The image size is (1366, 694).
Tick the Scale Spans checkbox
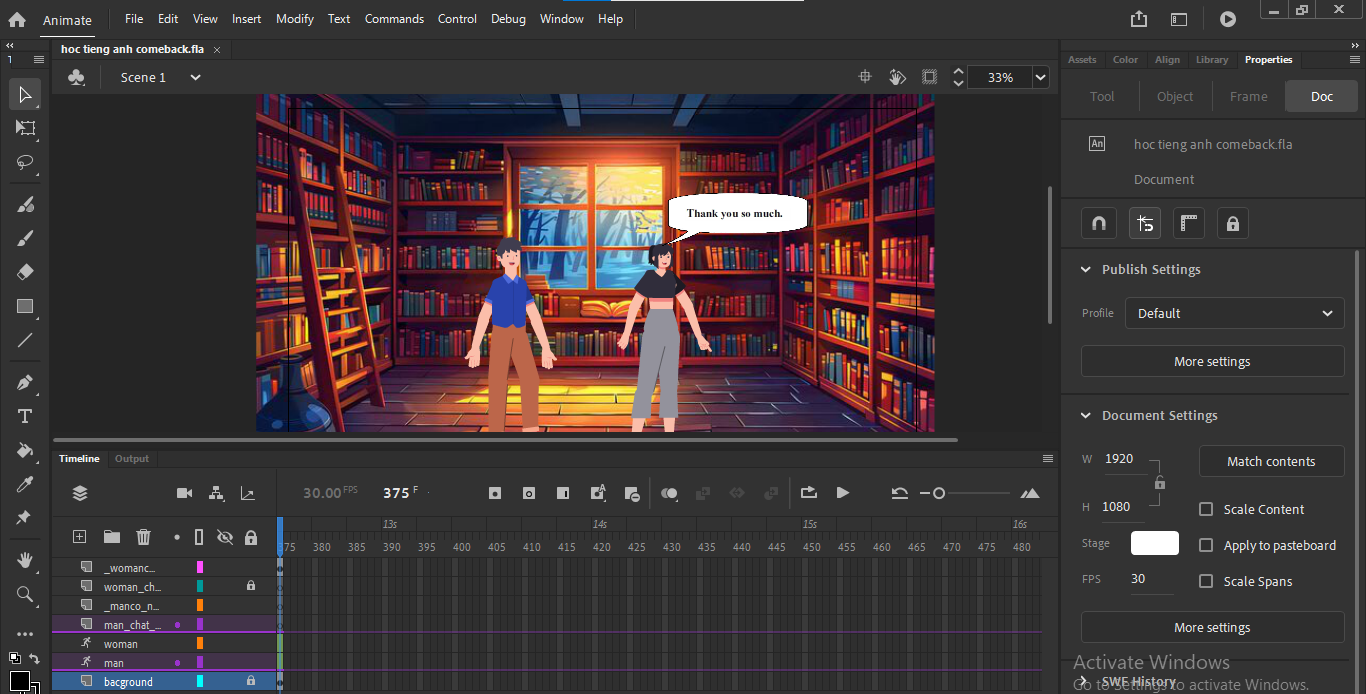(x=1206, y=581)
